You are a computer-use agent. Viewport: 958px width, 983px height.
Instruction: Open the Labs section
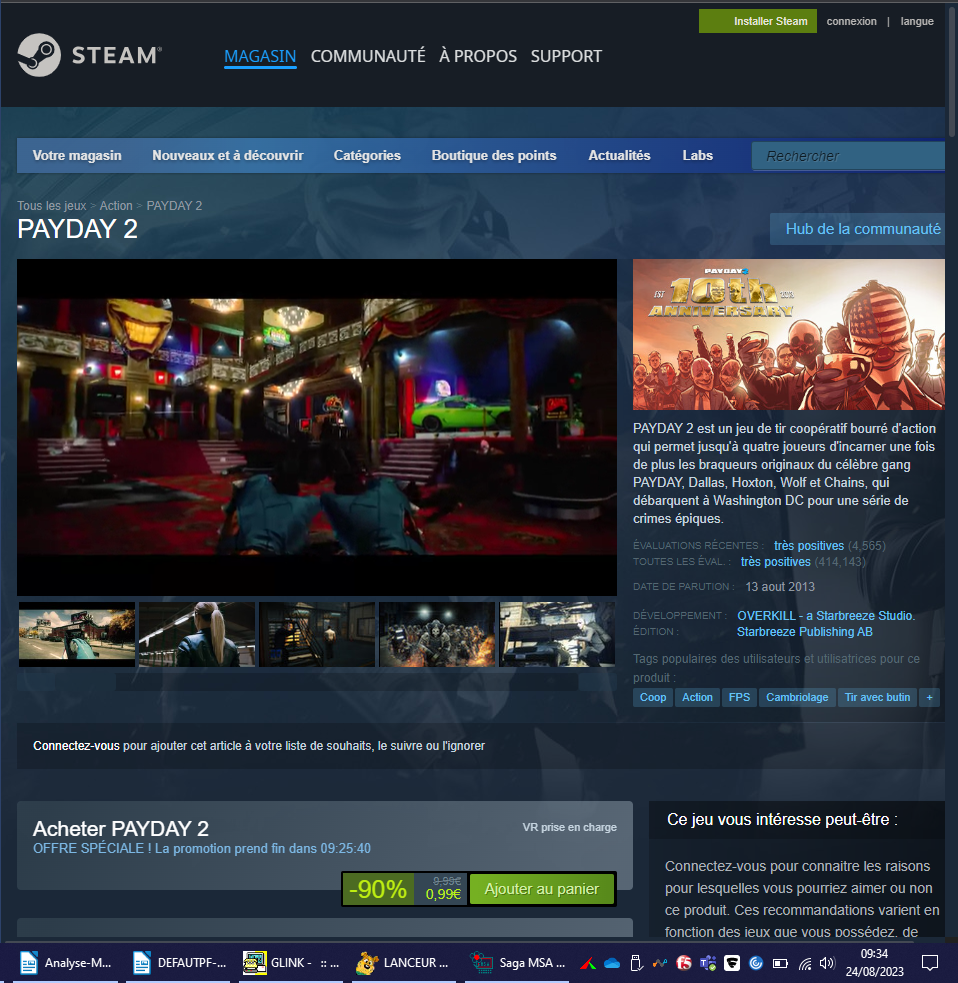(x=697, y=155)
